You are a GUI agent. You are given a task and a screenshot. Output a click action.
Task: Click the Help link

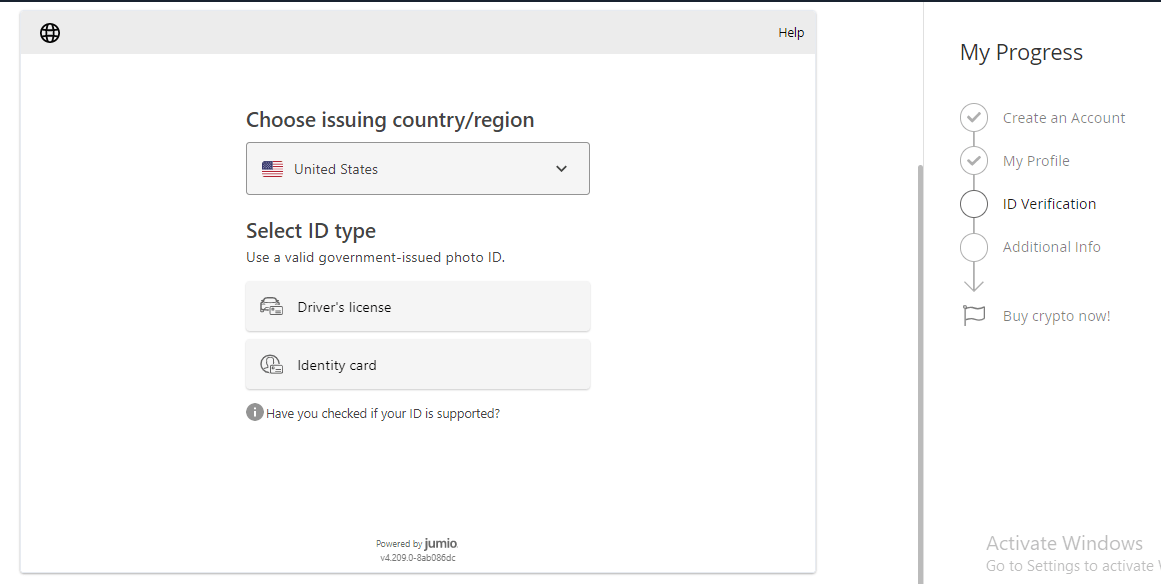click(x=791, y=33)
